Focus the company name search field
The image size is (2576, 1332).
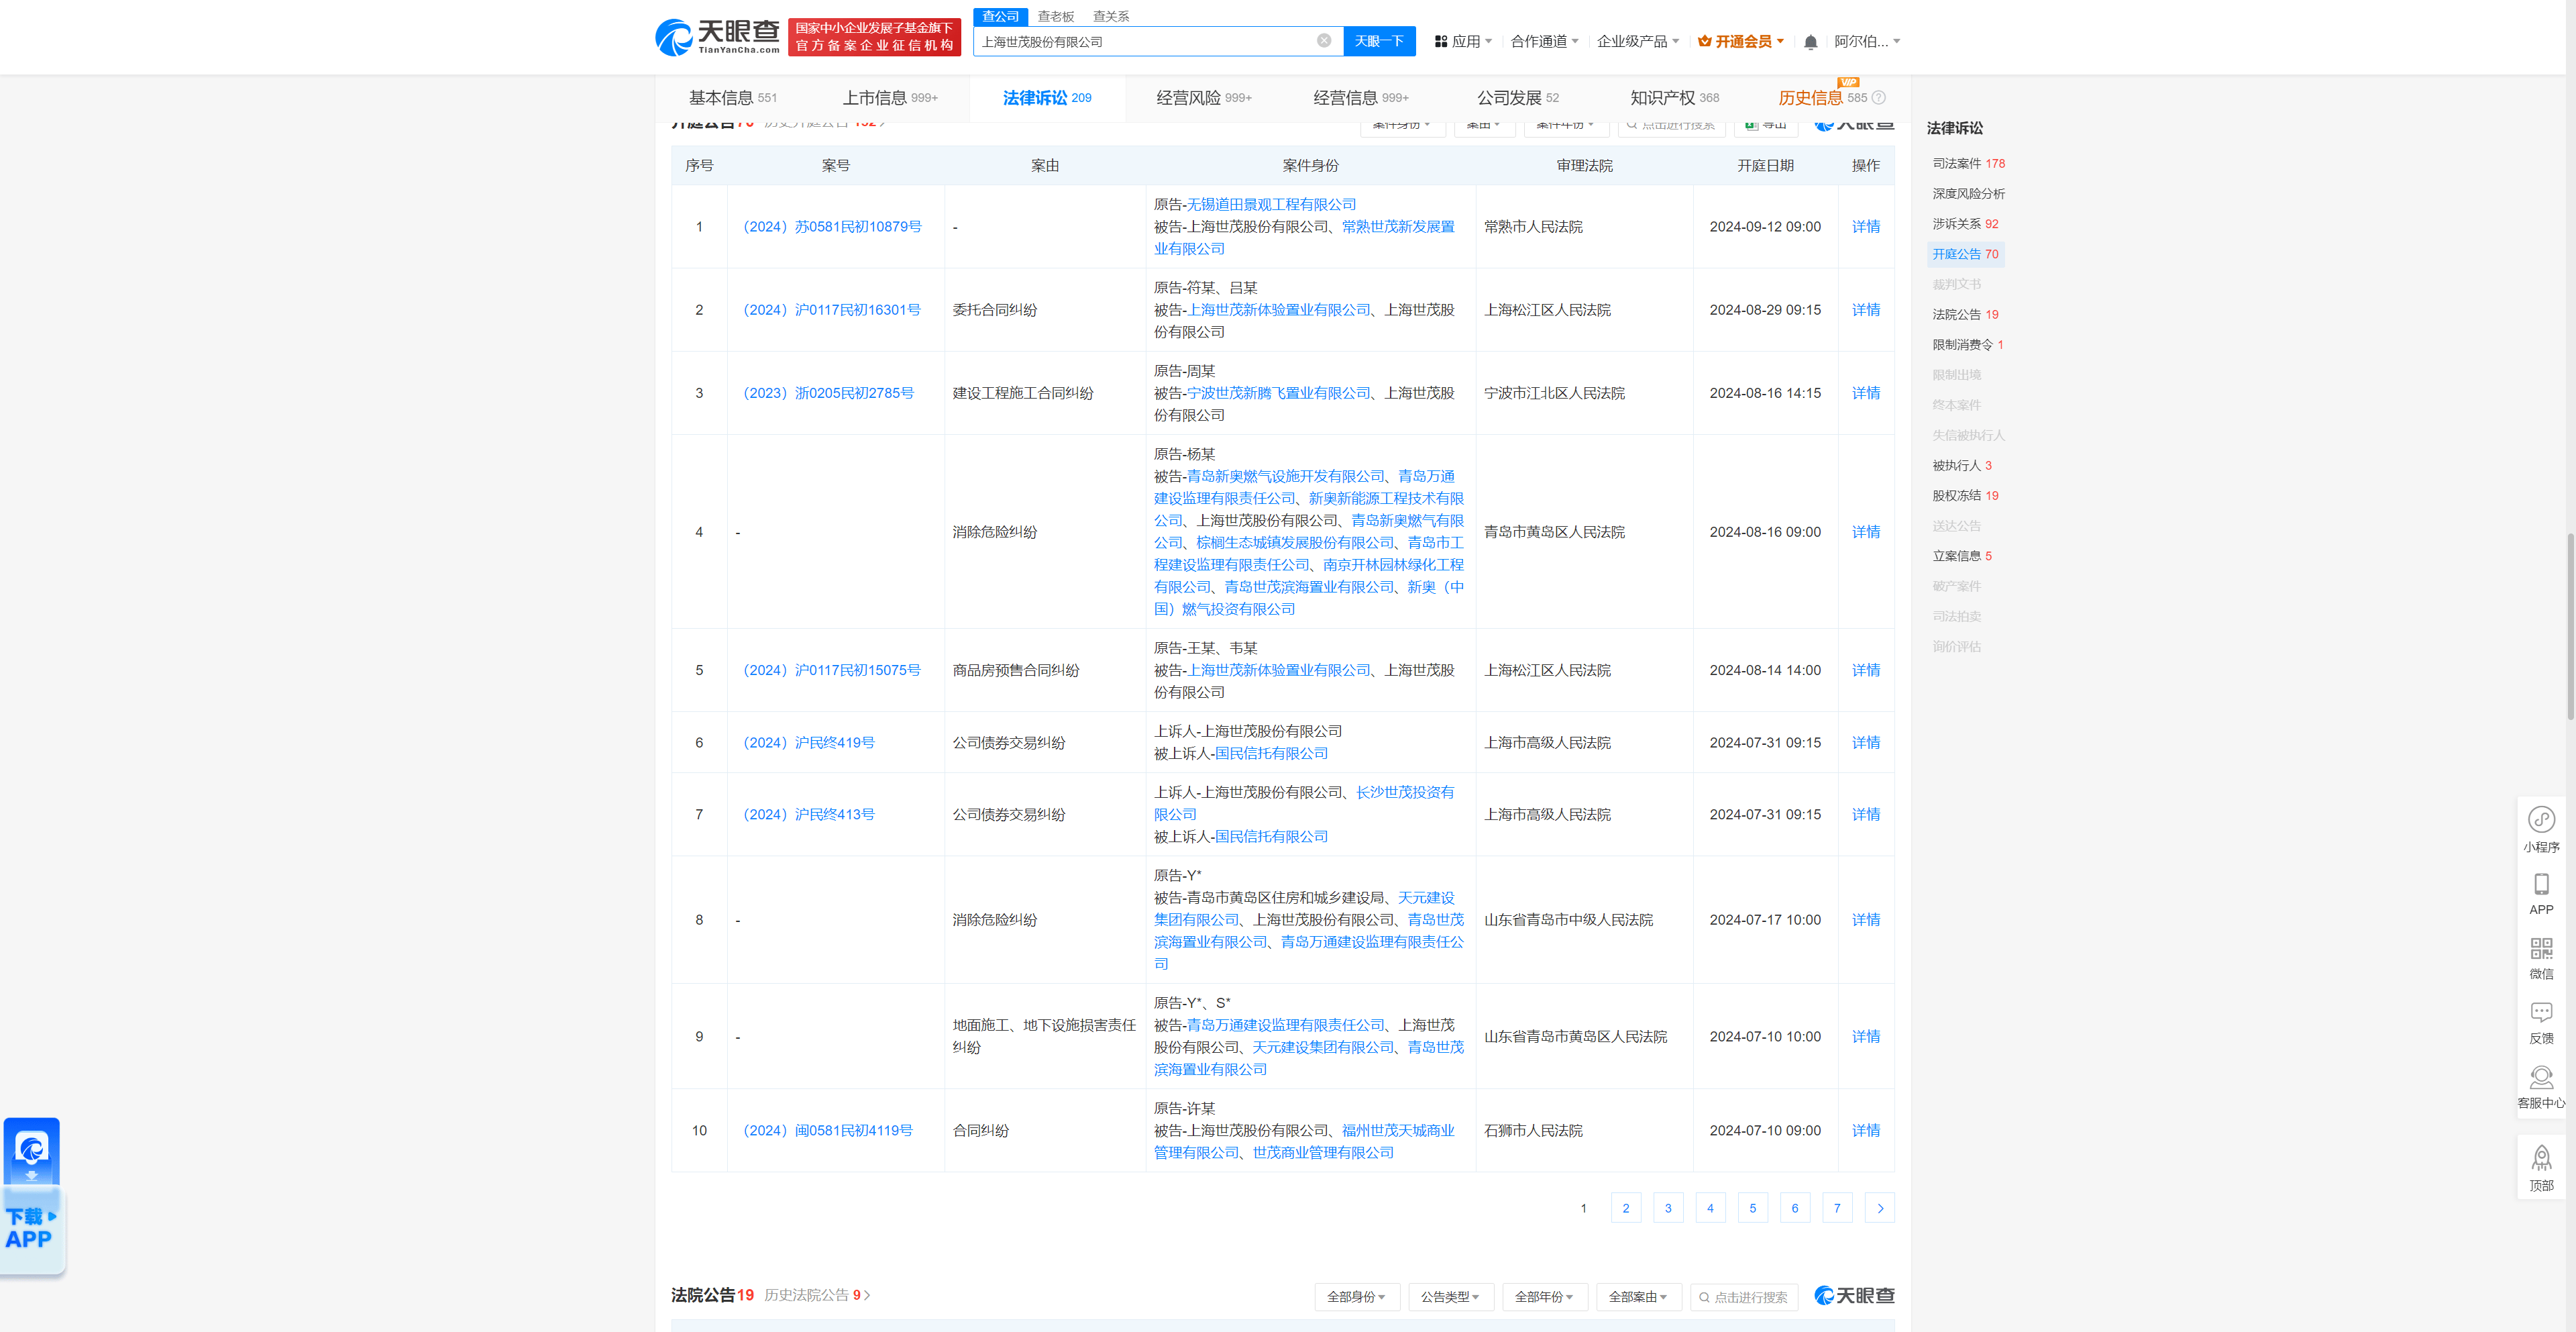1145,41
